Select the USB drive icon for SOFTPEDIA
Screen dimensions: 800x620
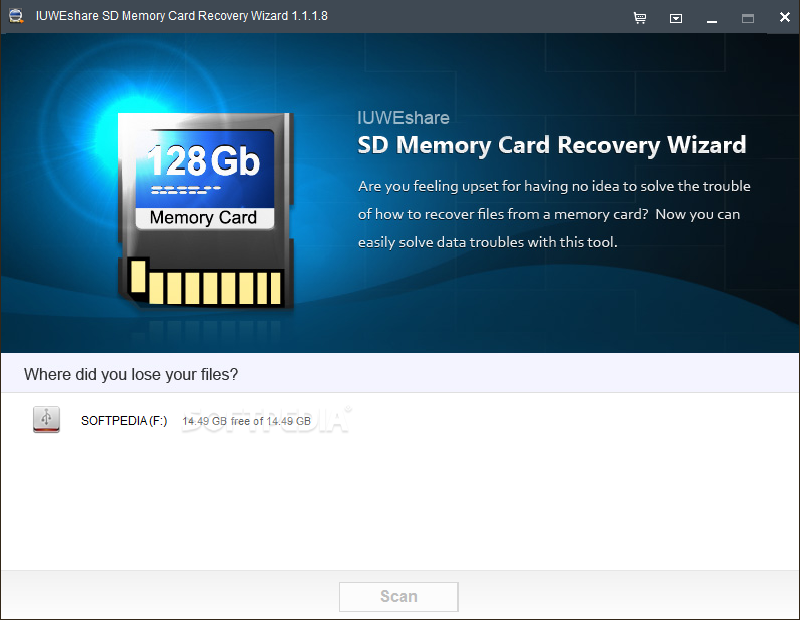(x=46, y=419)
